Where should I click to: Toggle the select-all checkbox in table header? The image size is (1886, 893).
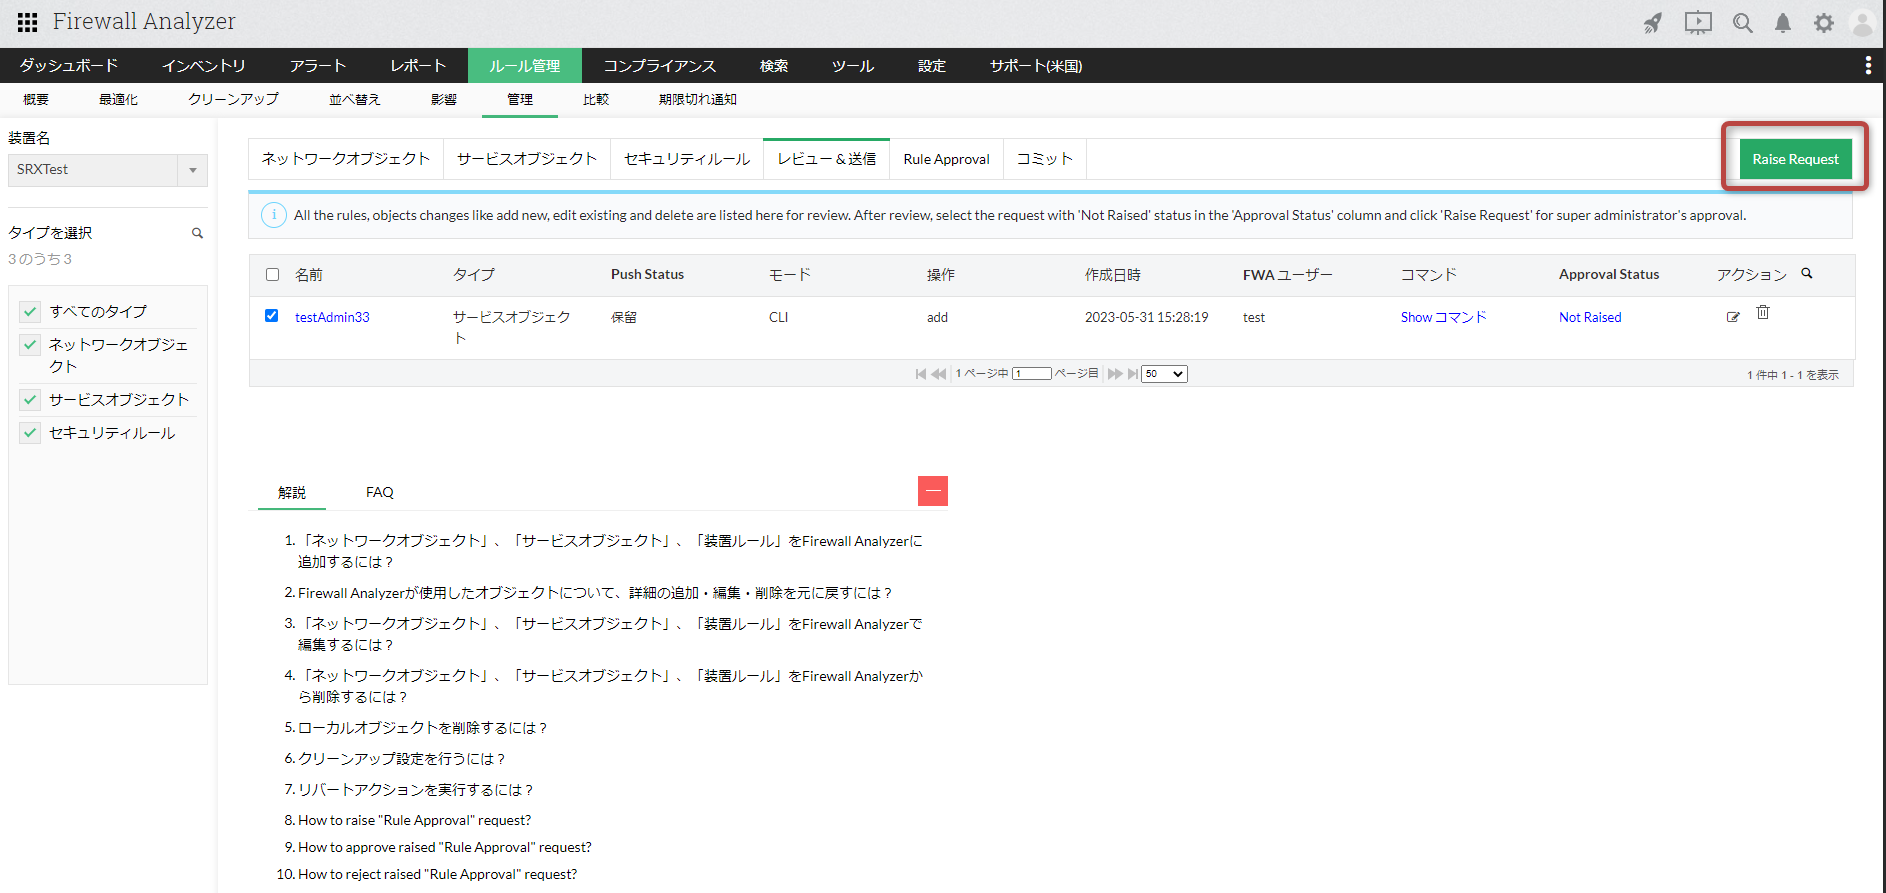point(273,275)
